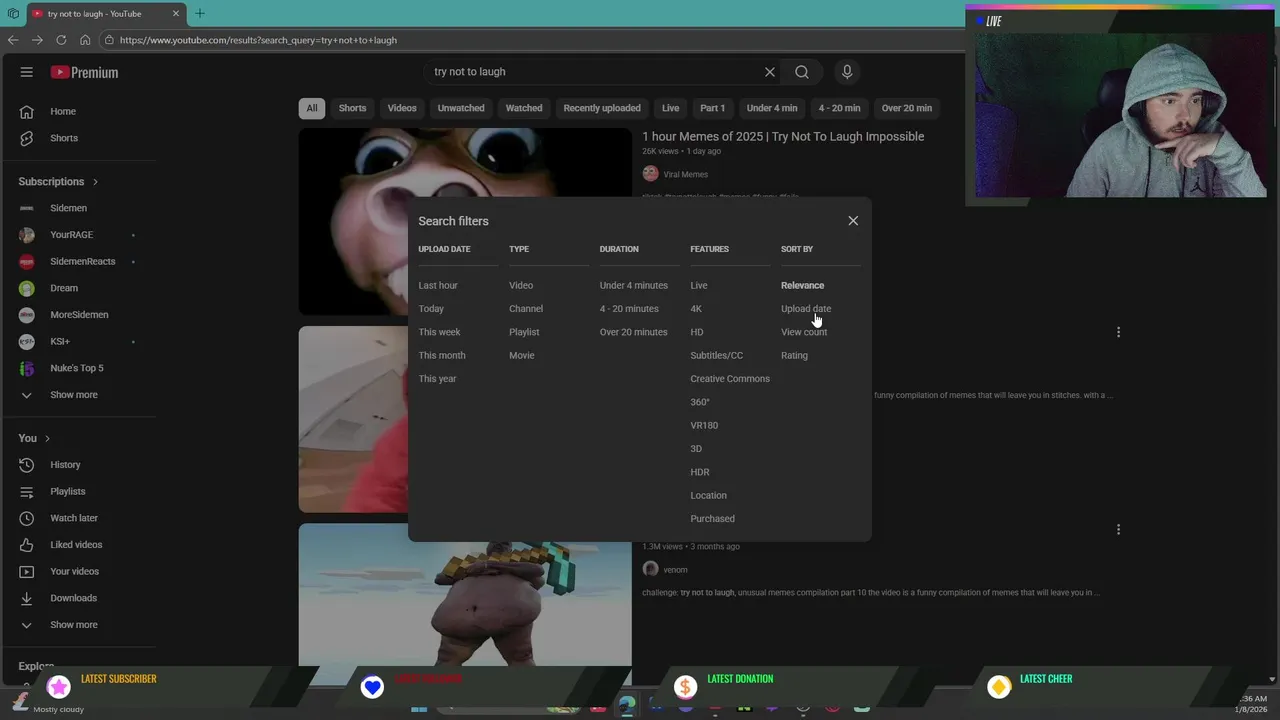1280x720 pixels.
Task: Filter type to Playlist
Action: (x=524, y=332)
